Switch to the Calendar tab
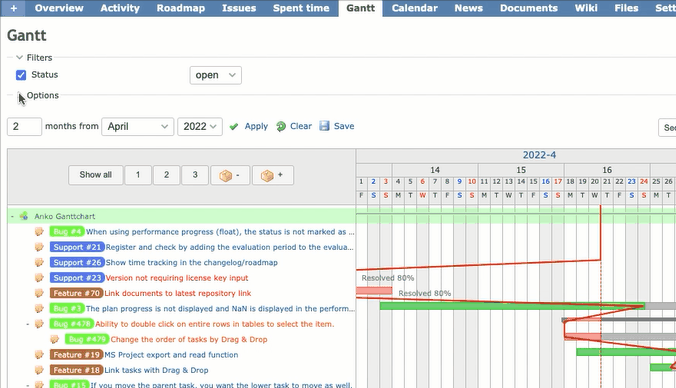 coord(415,8)
